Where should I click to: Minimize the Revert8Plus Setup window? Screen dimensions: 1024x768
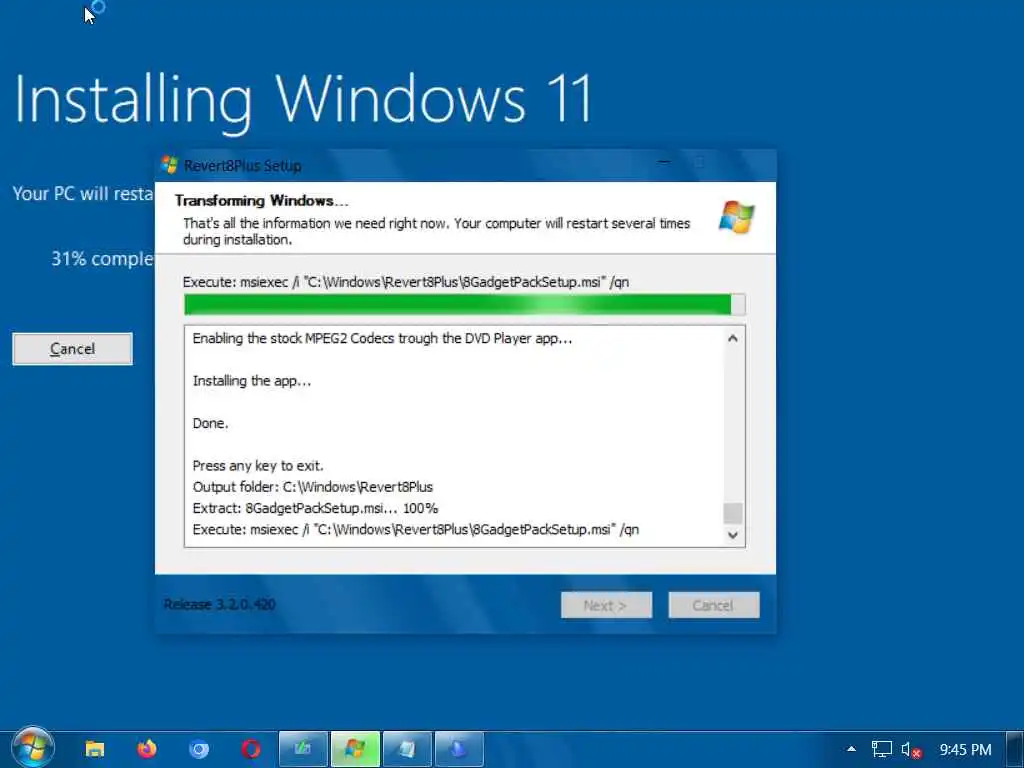[664, 163]
